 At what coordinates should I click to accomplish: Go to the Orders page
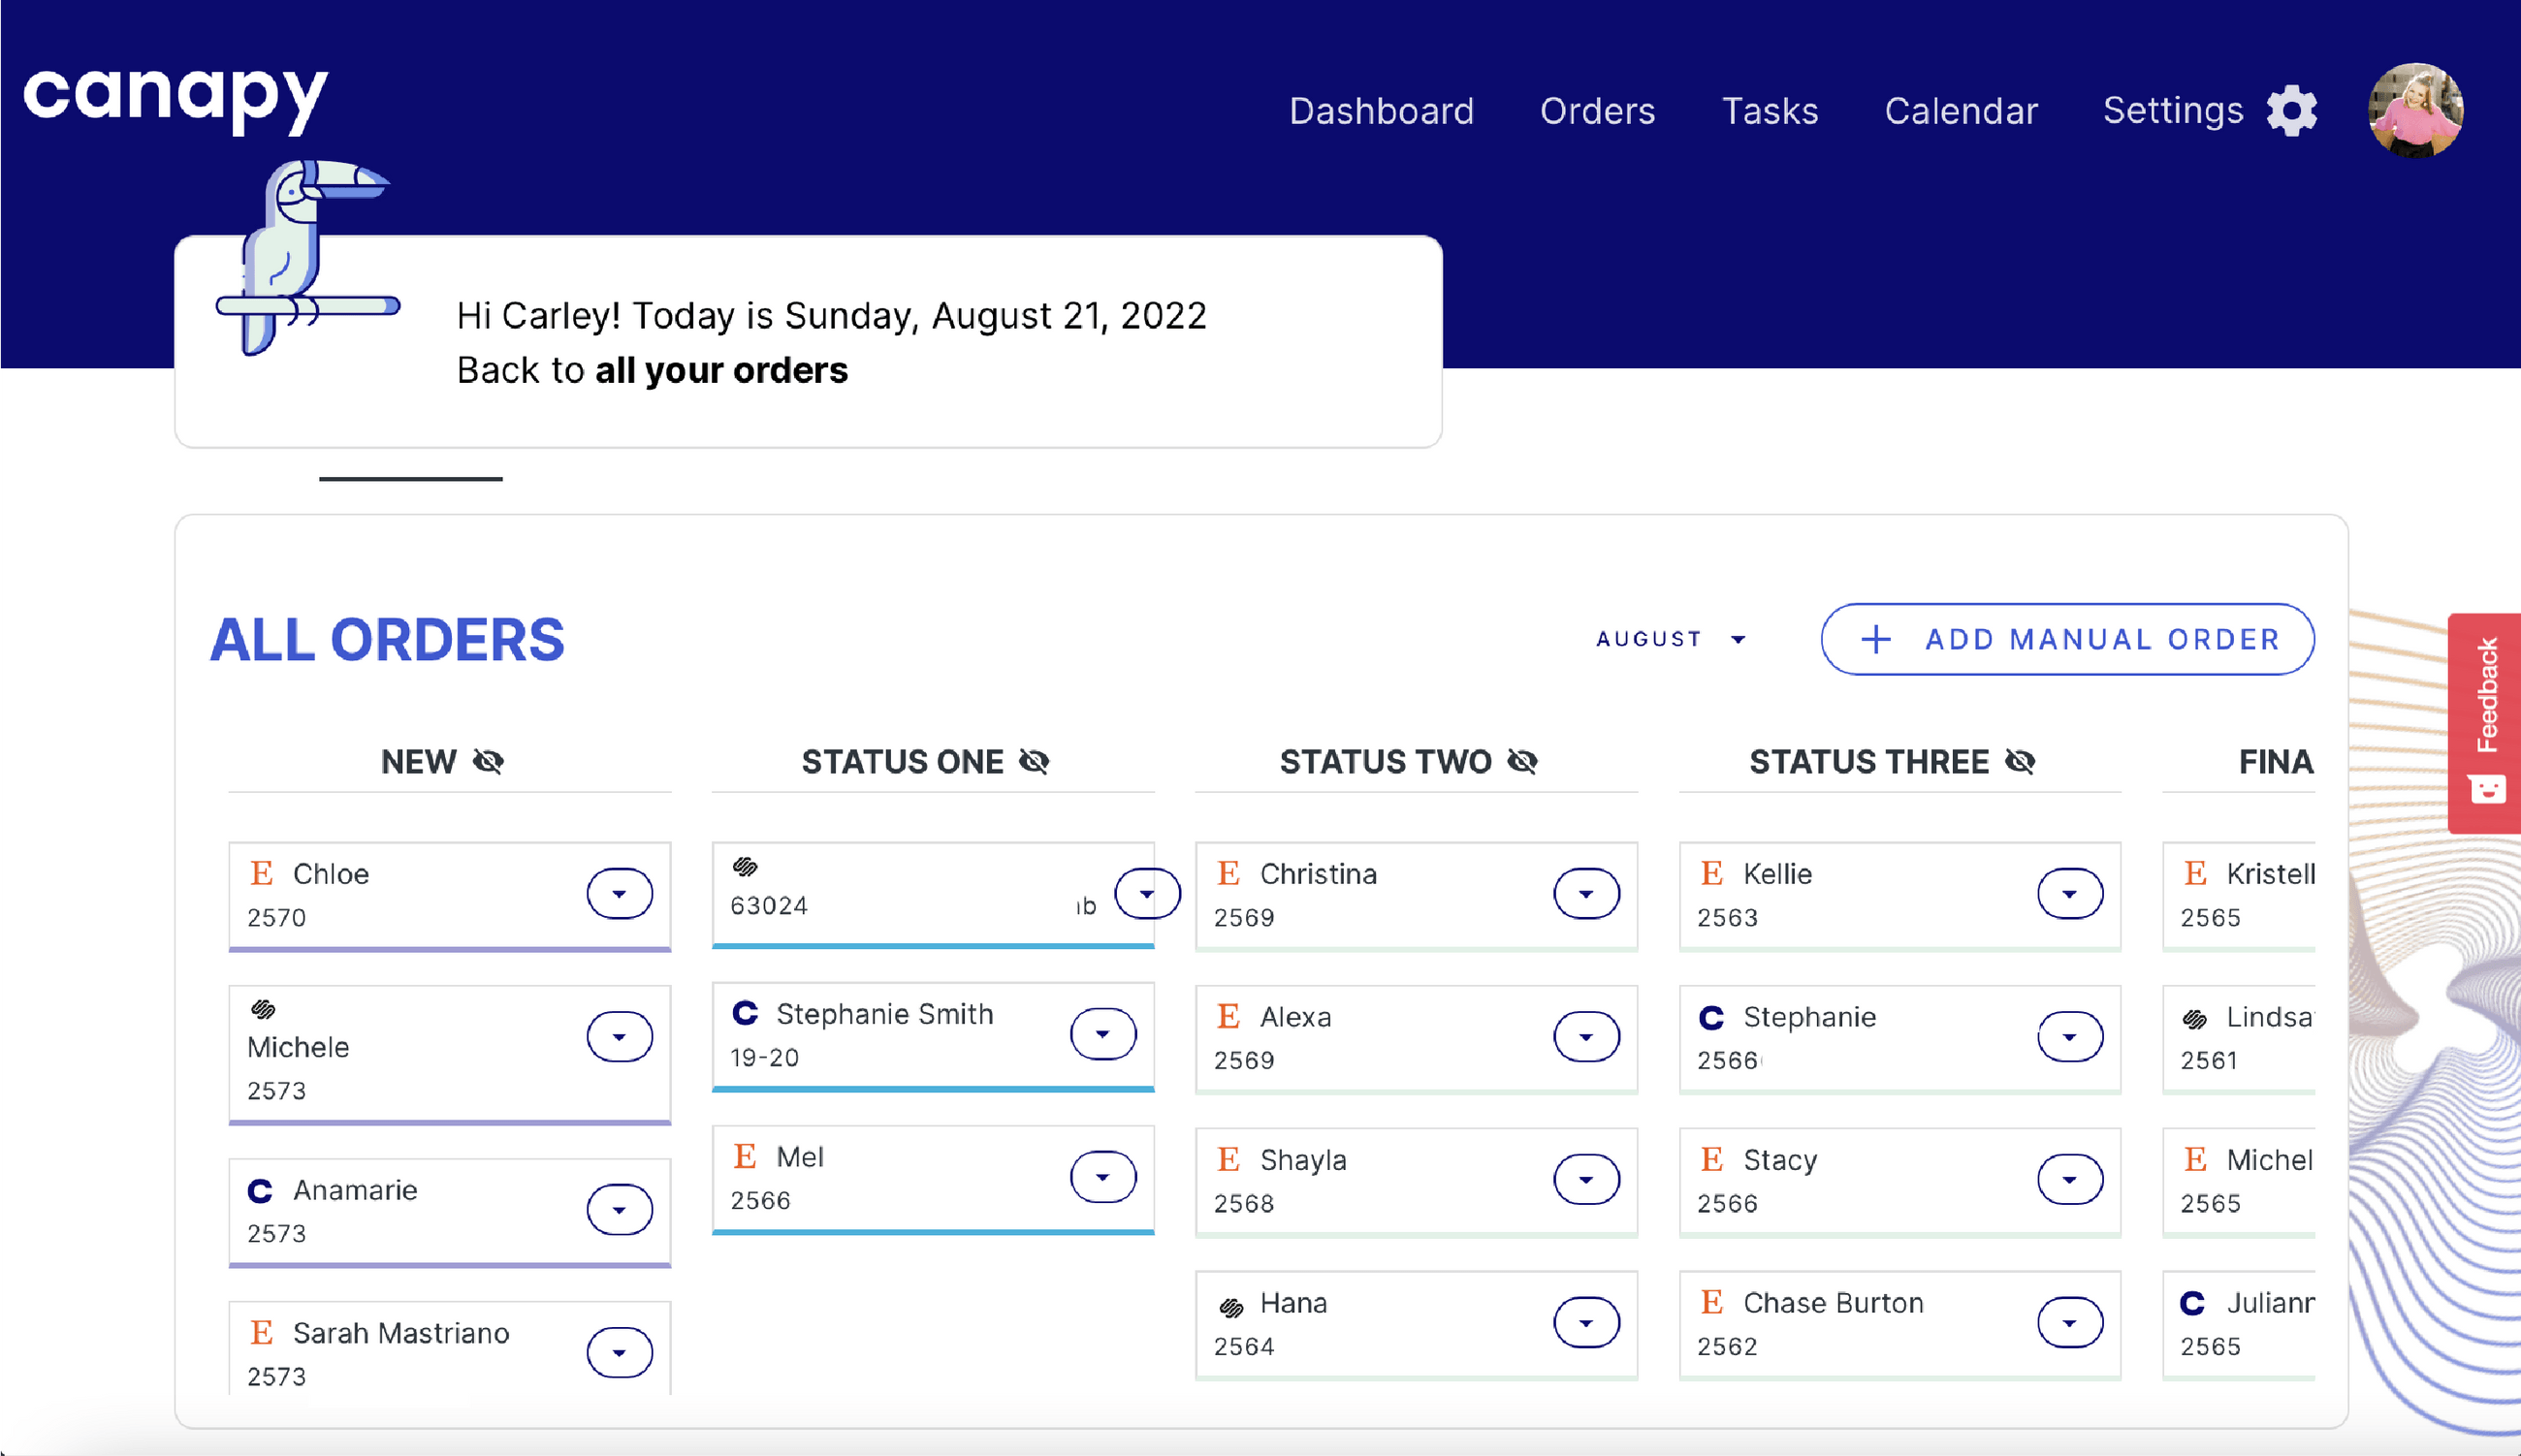[x=1597, y=111]
